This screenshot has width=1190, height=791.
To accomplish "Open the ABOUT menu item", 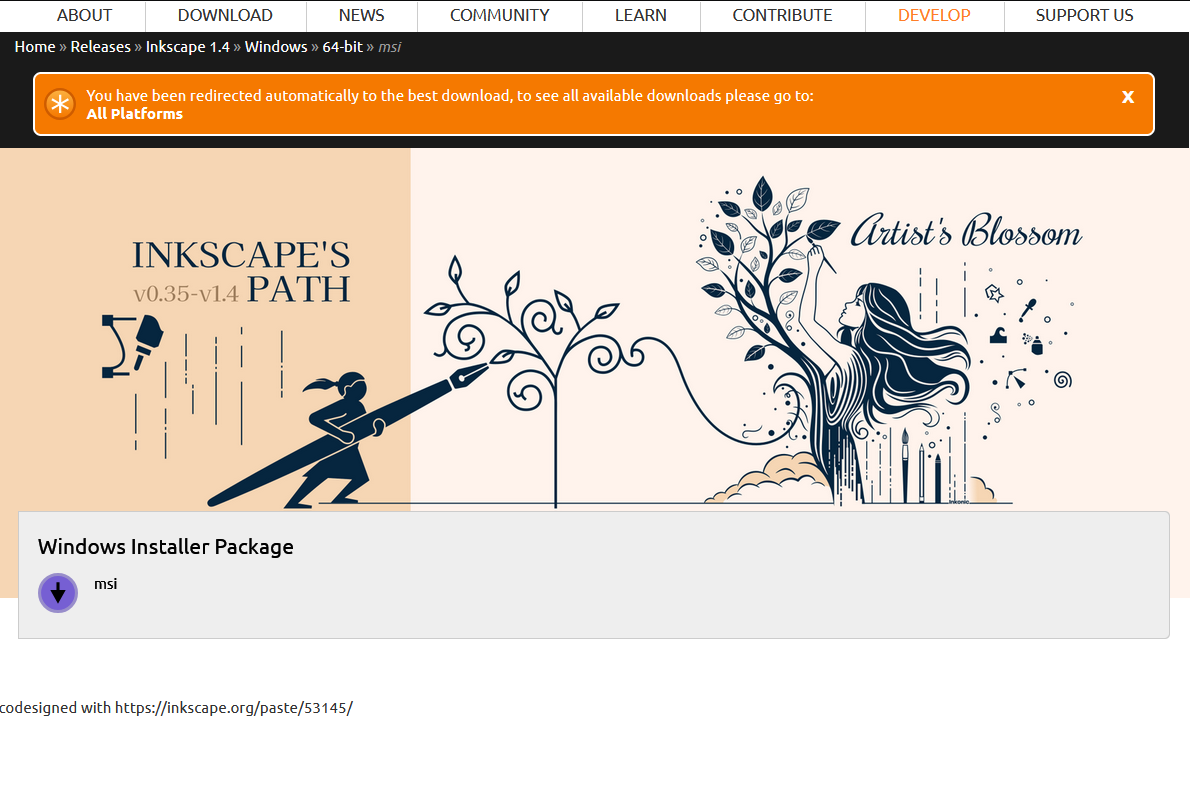I will [x=84, y=15].
